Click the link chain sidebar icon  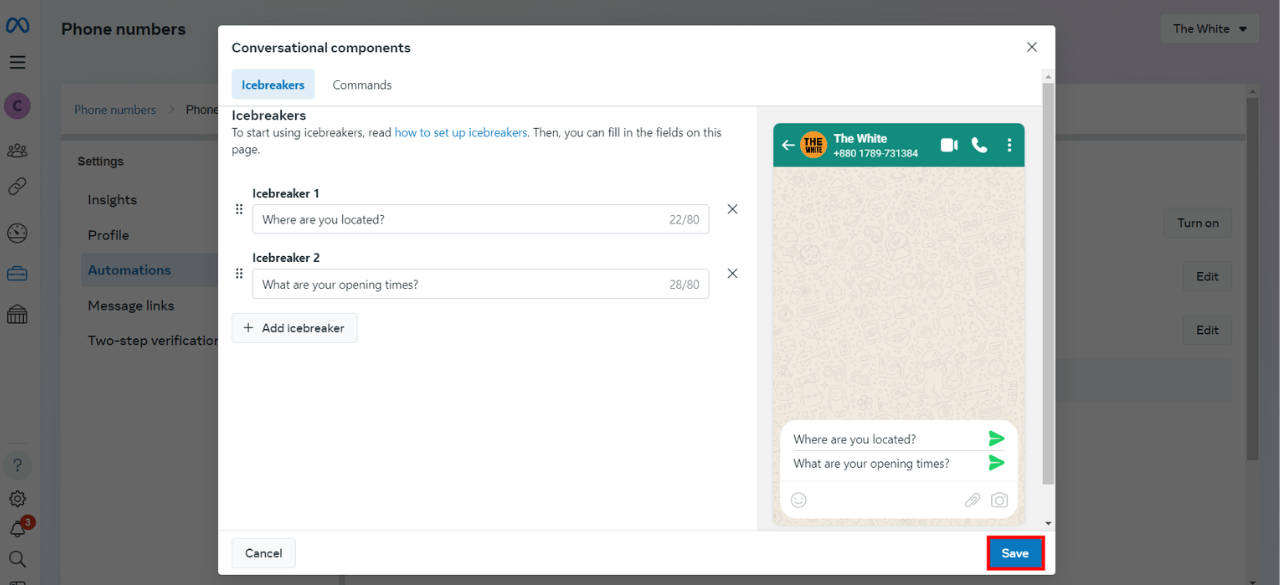pos(17,187)
